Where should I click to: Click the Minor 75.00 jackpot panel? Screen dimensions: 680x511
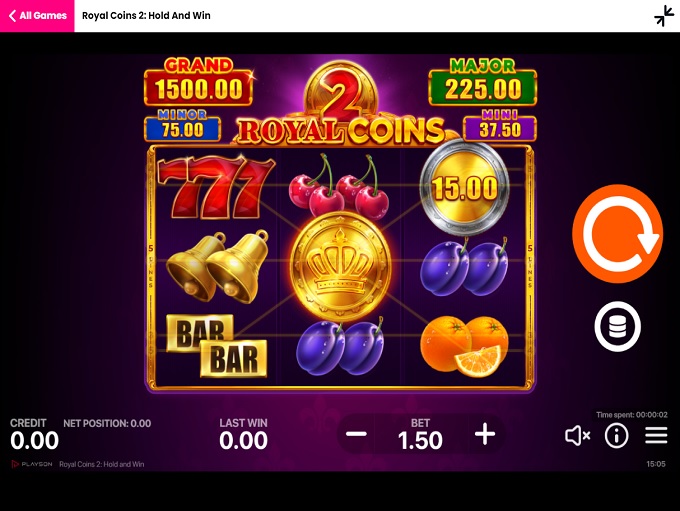[x=182, y=125]
